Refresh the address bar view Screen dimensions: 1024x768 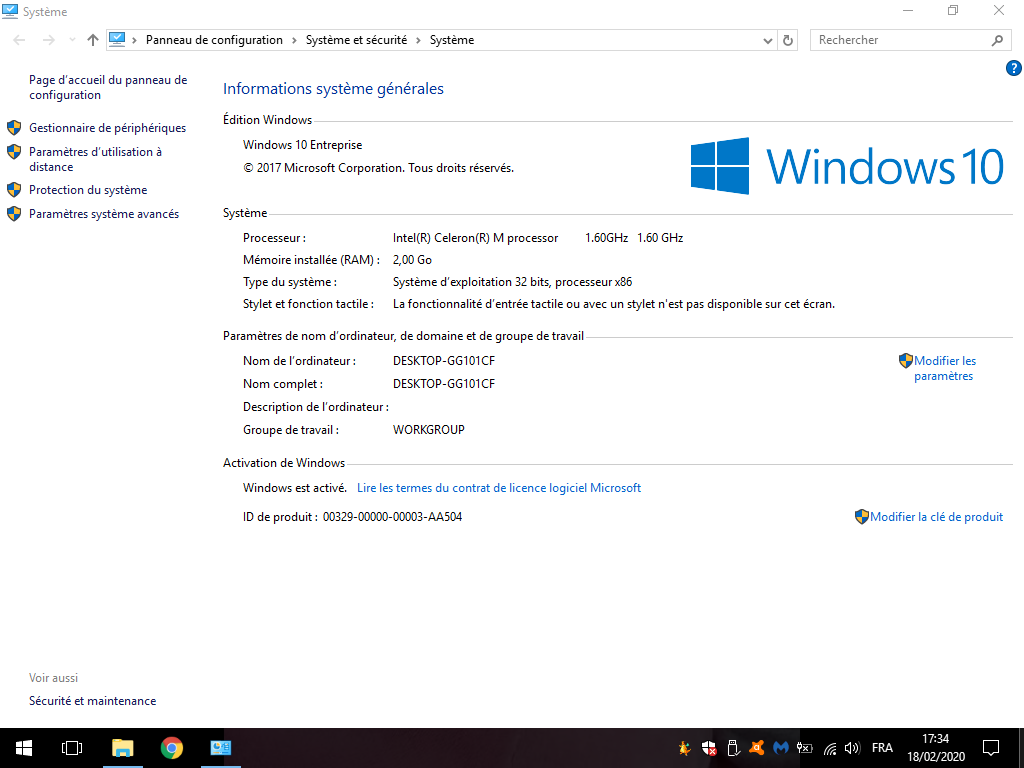pyautogui.click(x=788, y=40)
